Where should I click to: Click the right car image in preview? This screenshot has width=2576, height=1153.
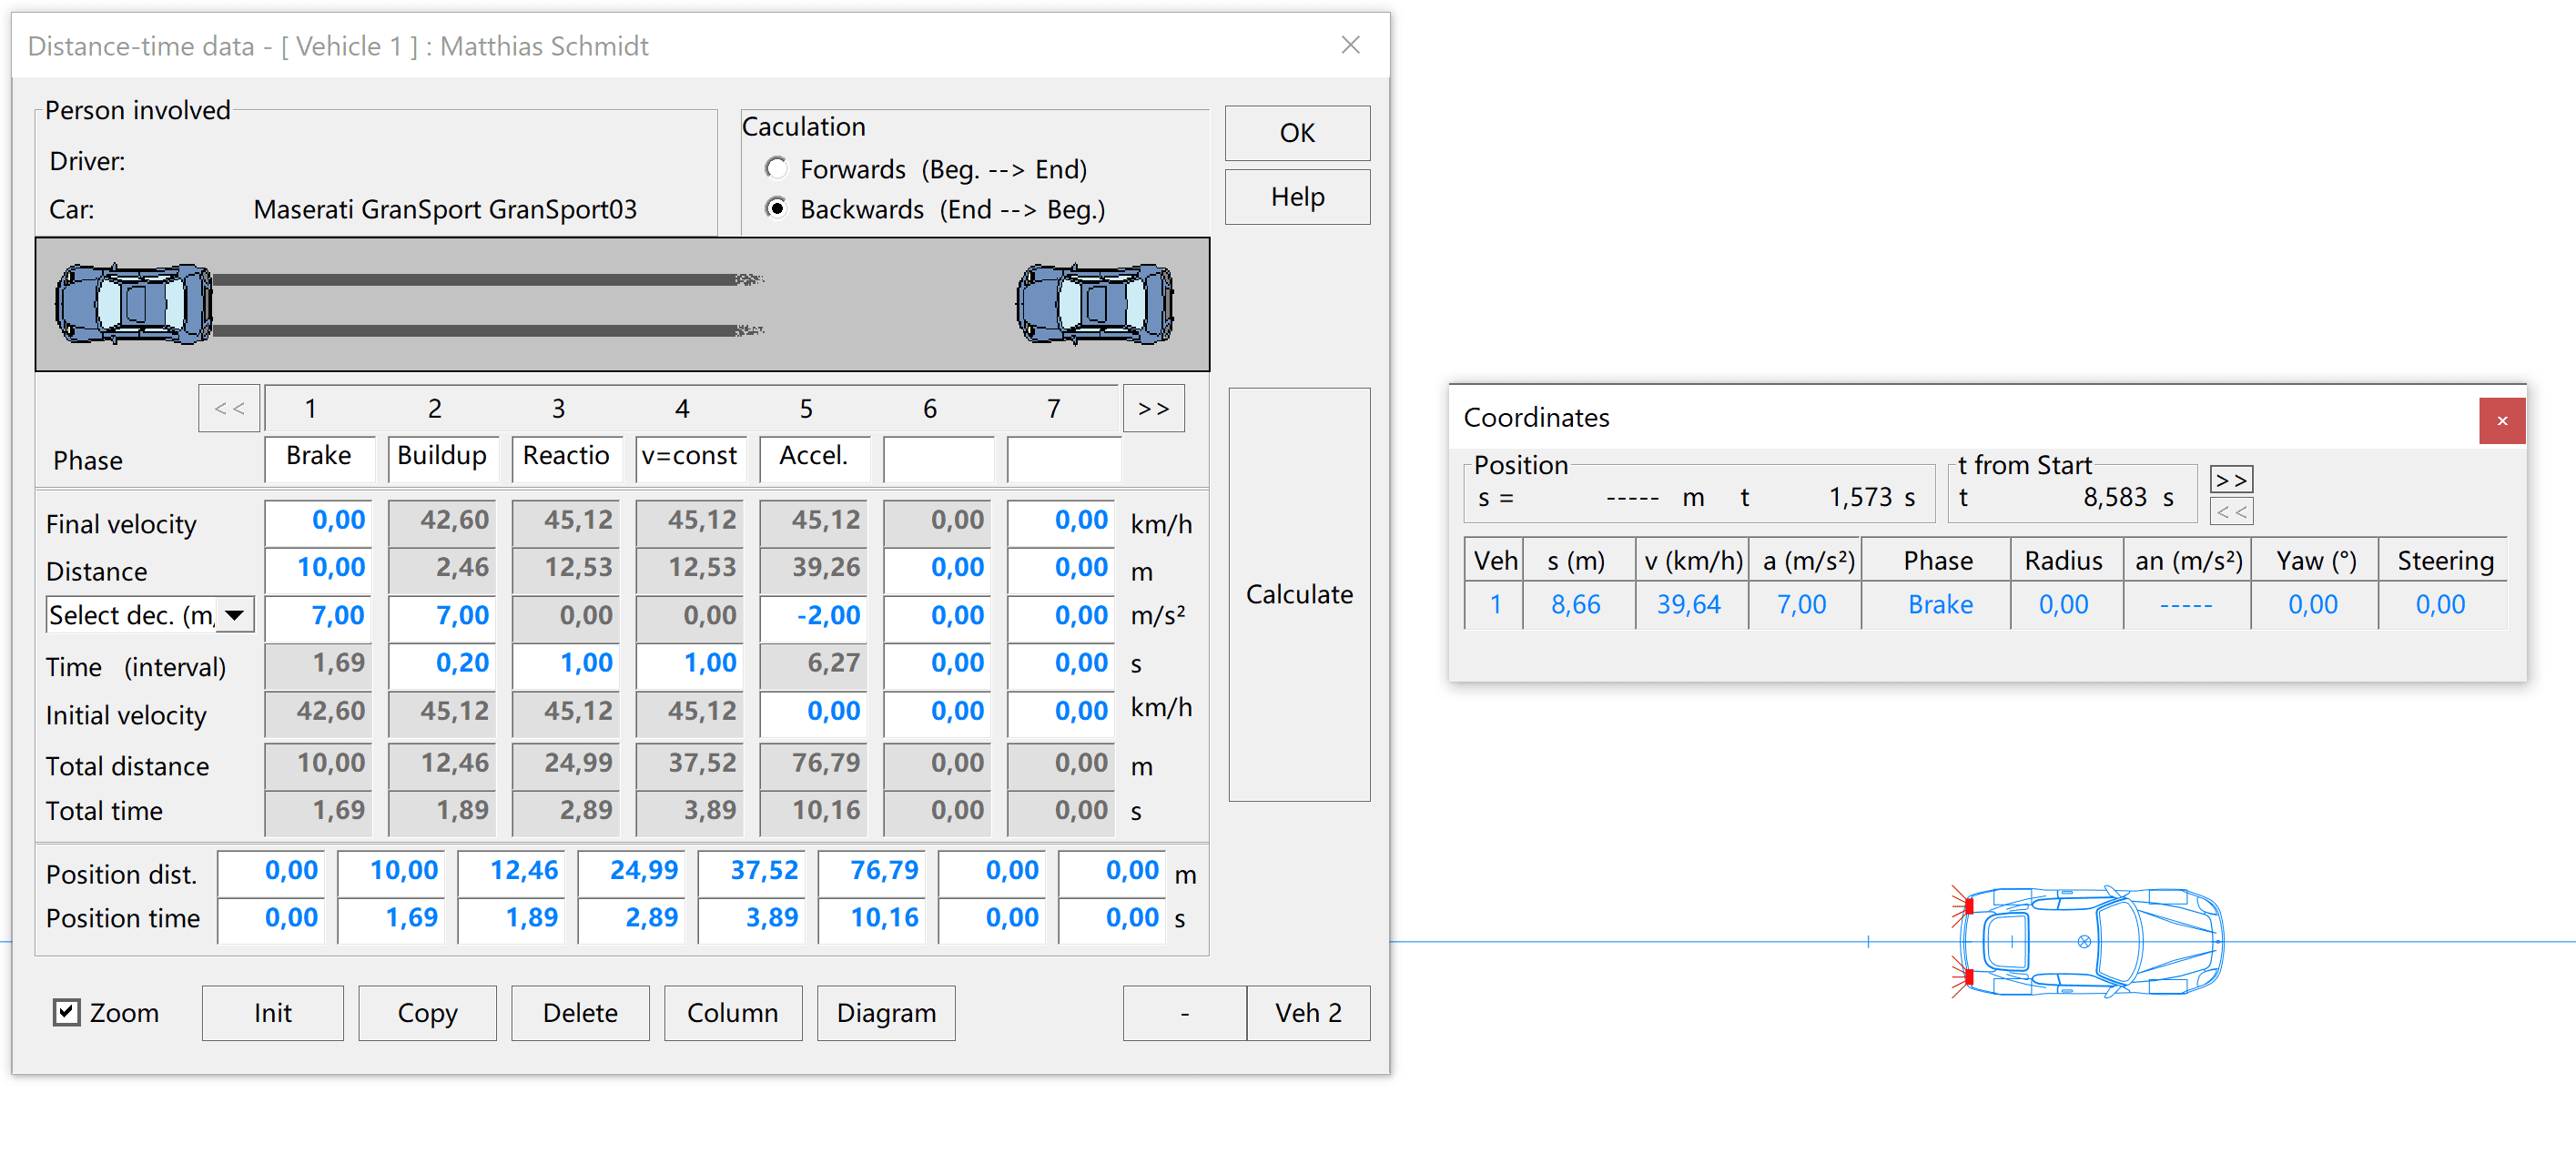[x=1095, y=304]
